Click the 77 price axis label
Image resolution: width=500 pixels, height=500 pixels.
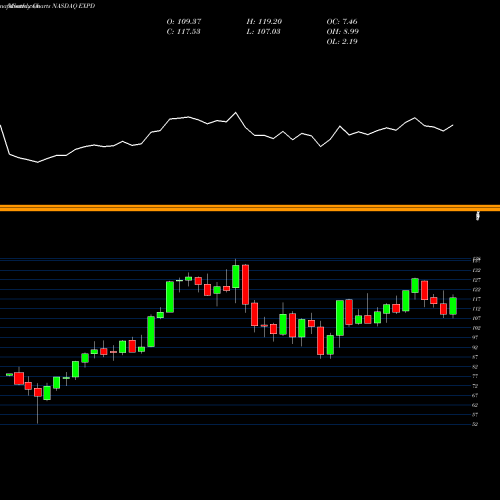[x=476, y=376]
